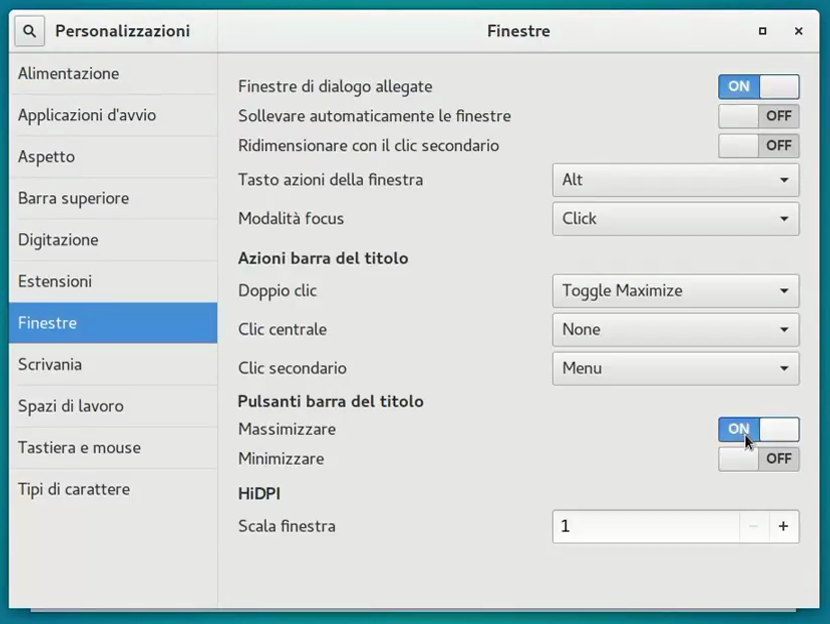Viewport: 830px width, 624px height.
Task: Increase window scale with plus button
Action: [x=783, y=526]
